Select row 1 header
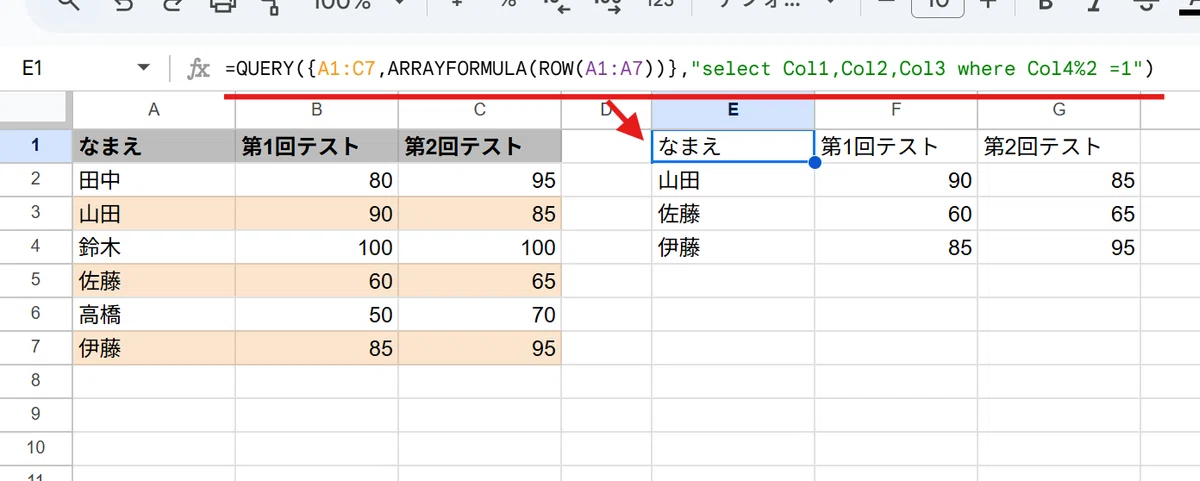Viewport: 1200px width, 481px height. tap(36, 146)
